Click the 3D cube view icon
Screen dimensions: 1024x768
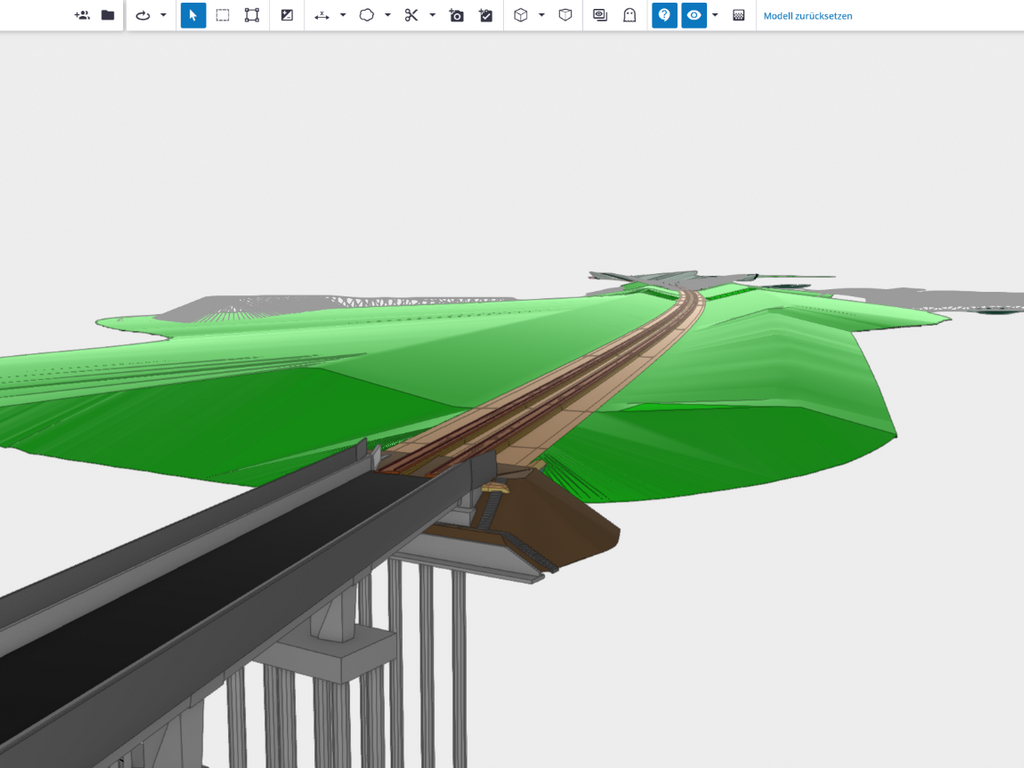pos(520,15)
